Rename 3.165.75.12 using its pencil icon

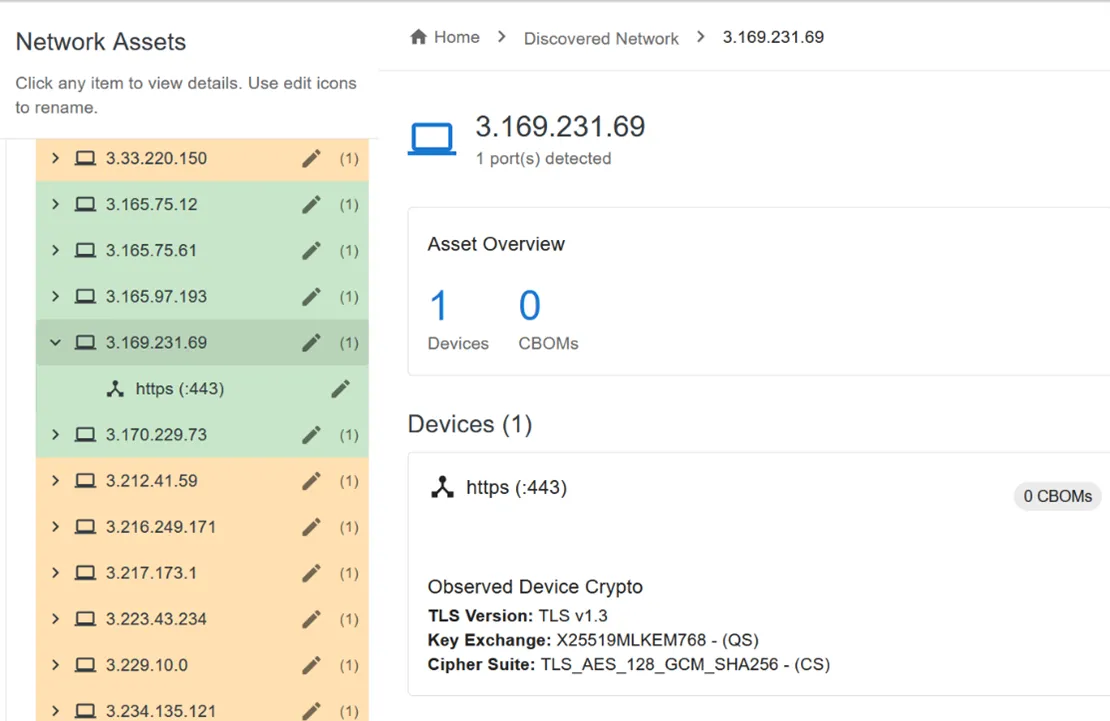tap(311, 205)
